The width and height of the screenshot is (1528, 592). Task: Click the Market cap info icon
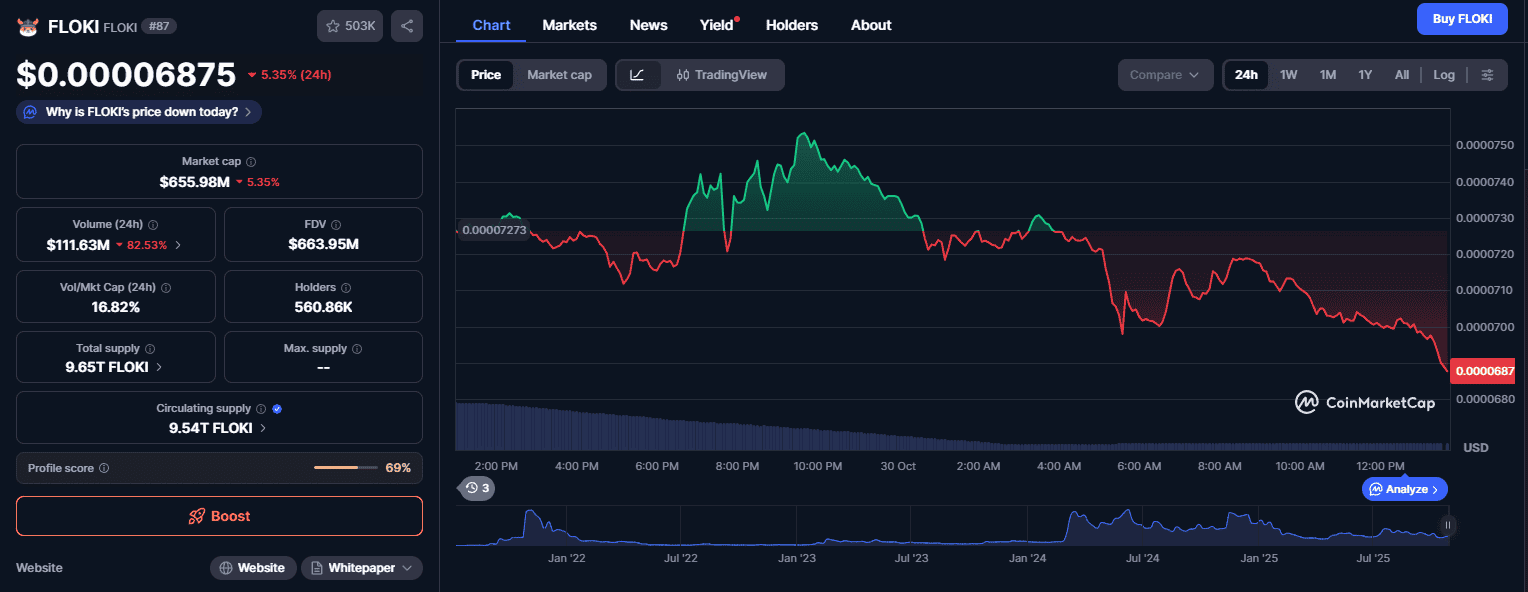click(251, 162)
